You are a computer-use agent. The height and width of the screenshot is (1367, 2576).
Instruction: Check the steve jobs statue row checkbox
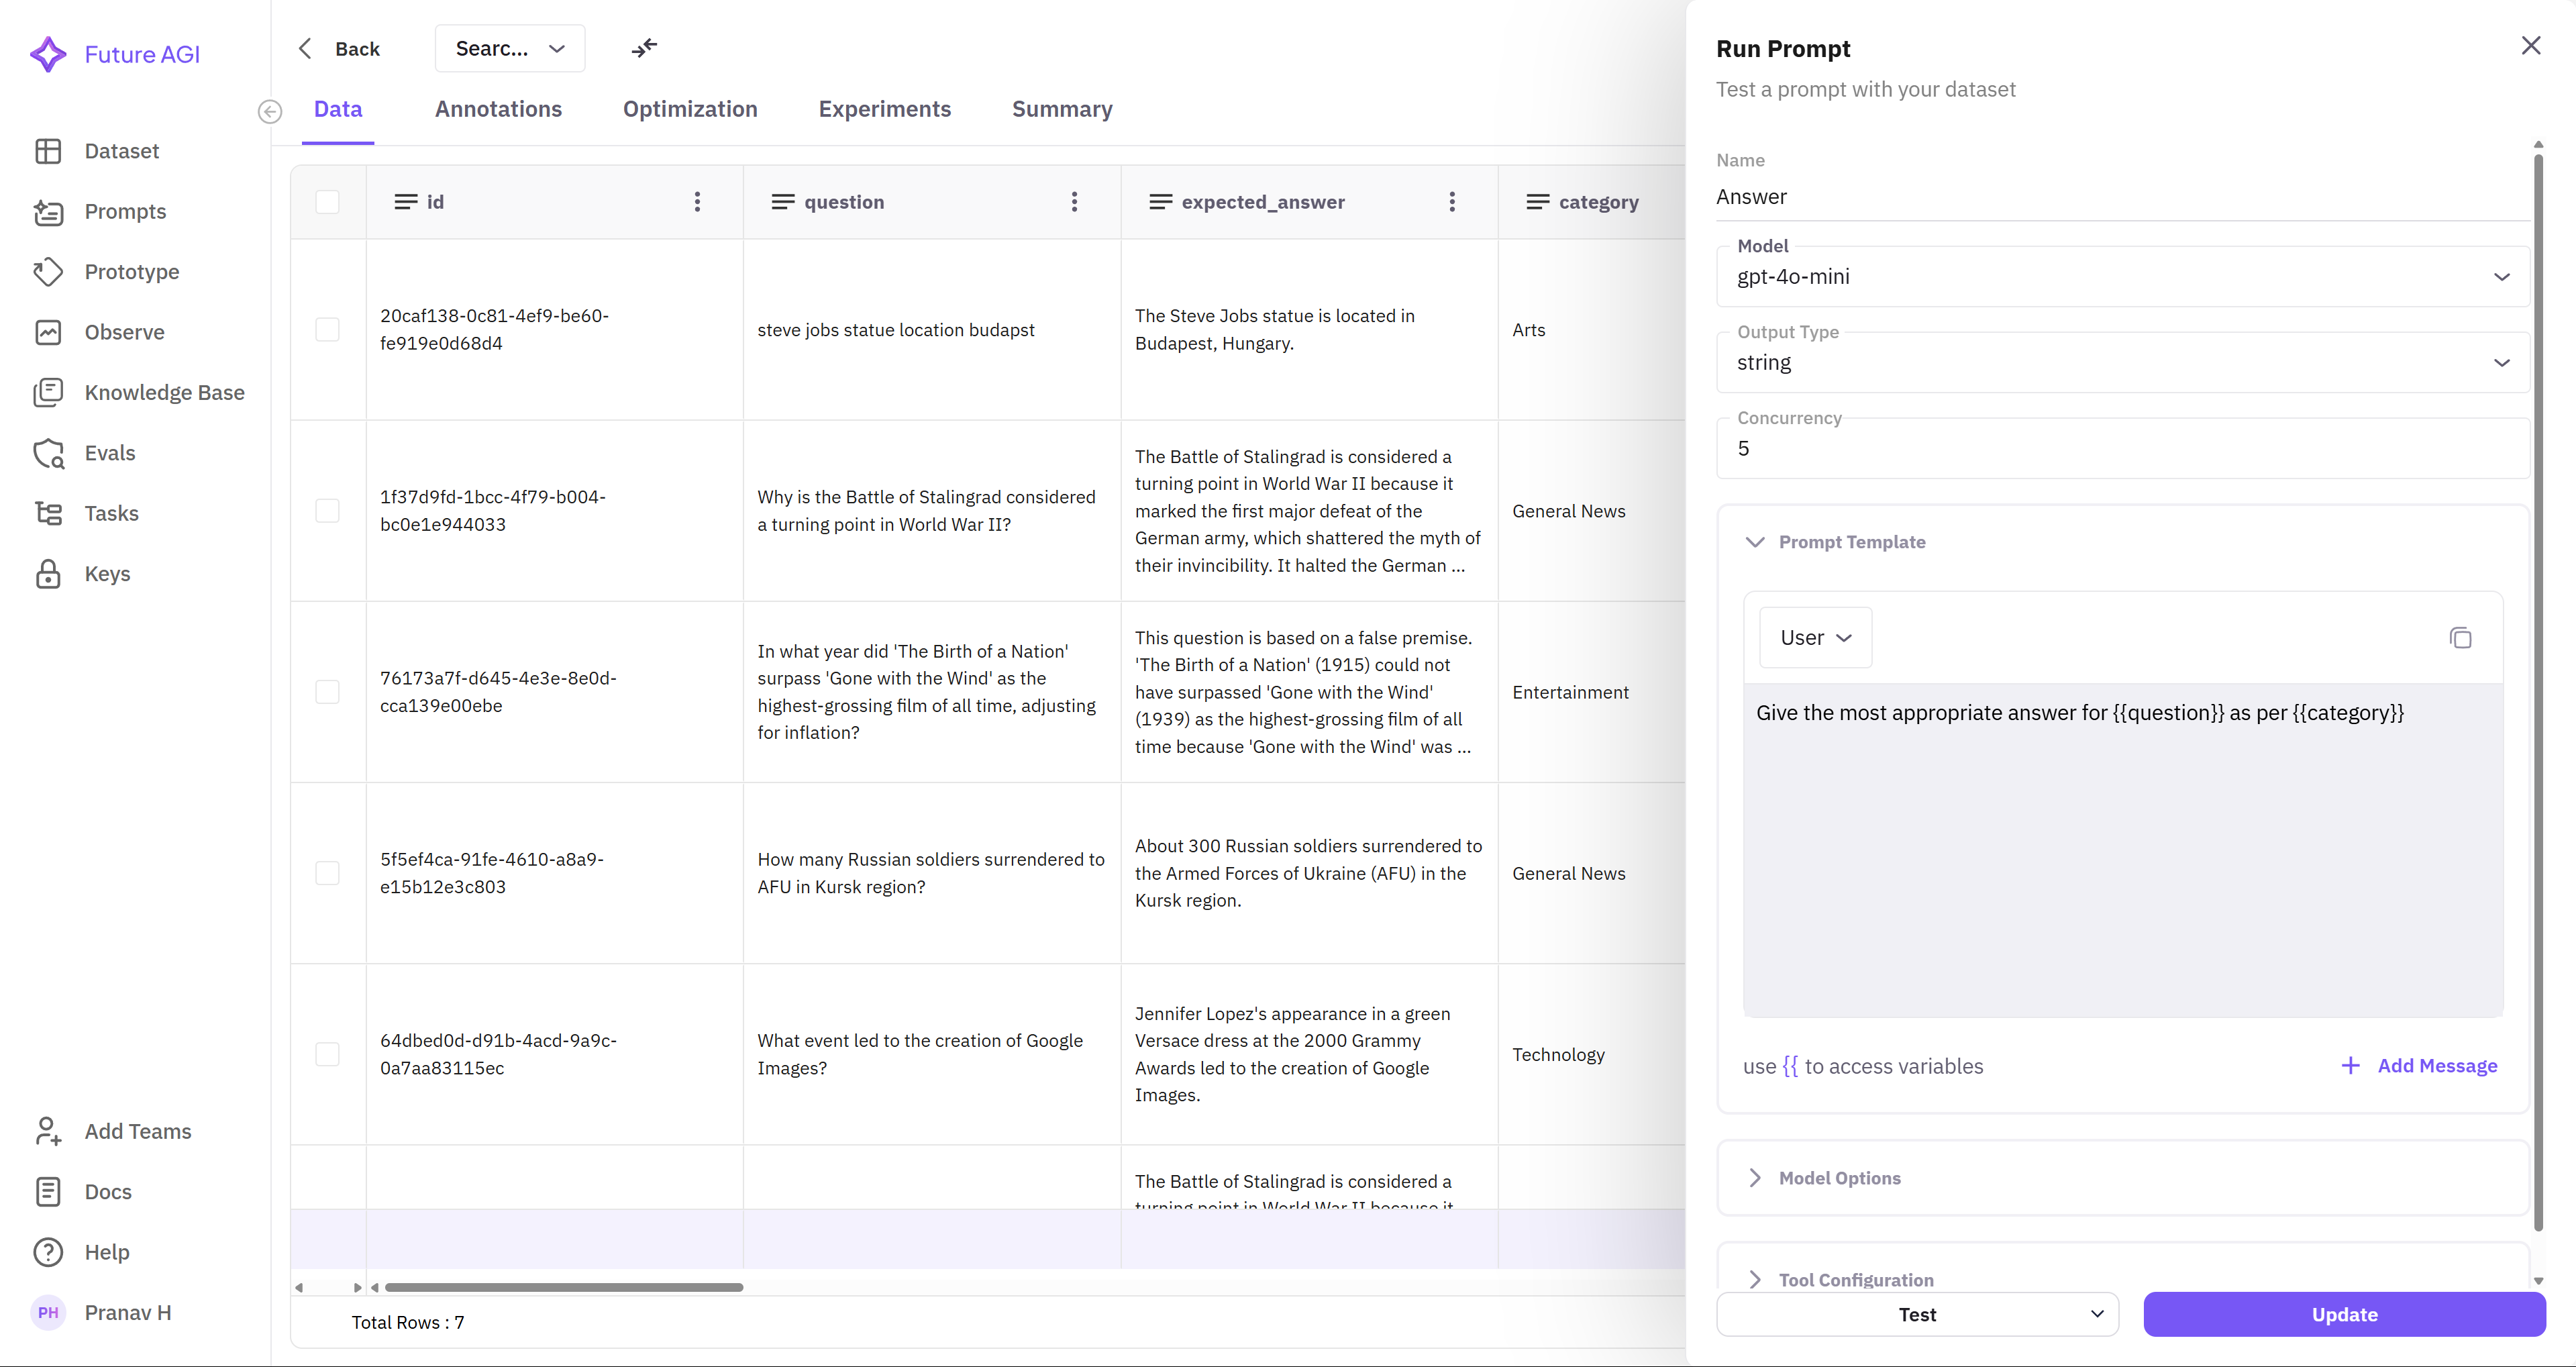tap(327, 330)
